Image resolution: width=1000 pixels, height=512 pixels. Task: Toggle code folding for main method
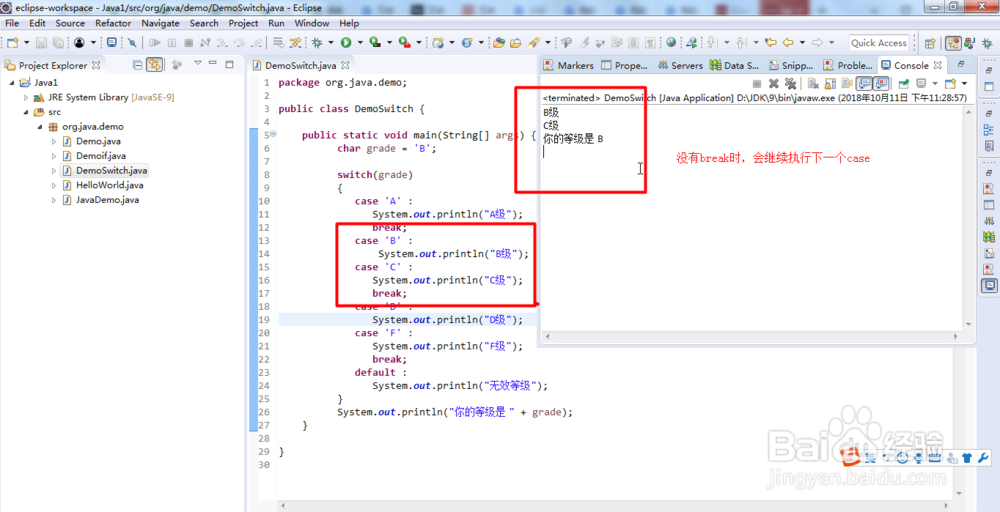[273, 134]
